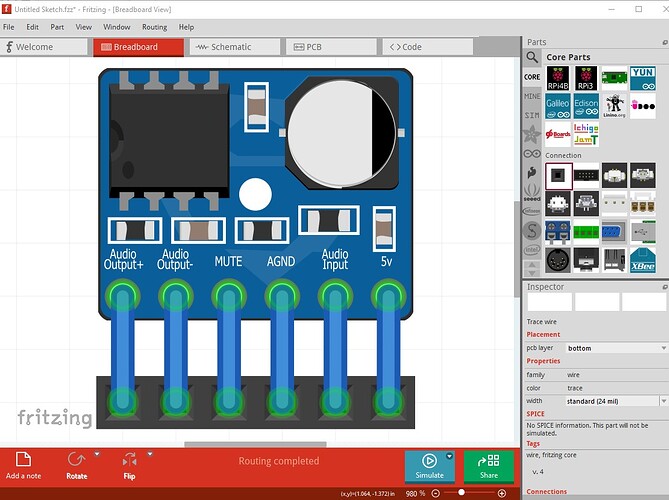Select the Raspberry Pi 4B part
The image size is (669, 500).
pyautogui.click(x=557, y=77)
